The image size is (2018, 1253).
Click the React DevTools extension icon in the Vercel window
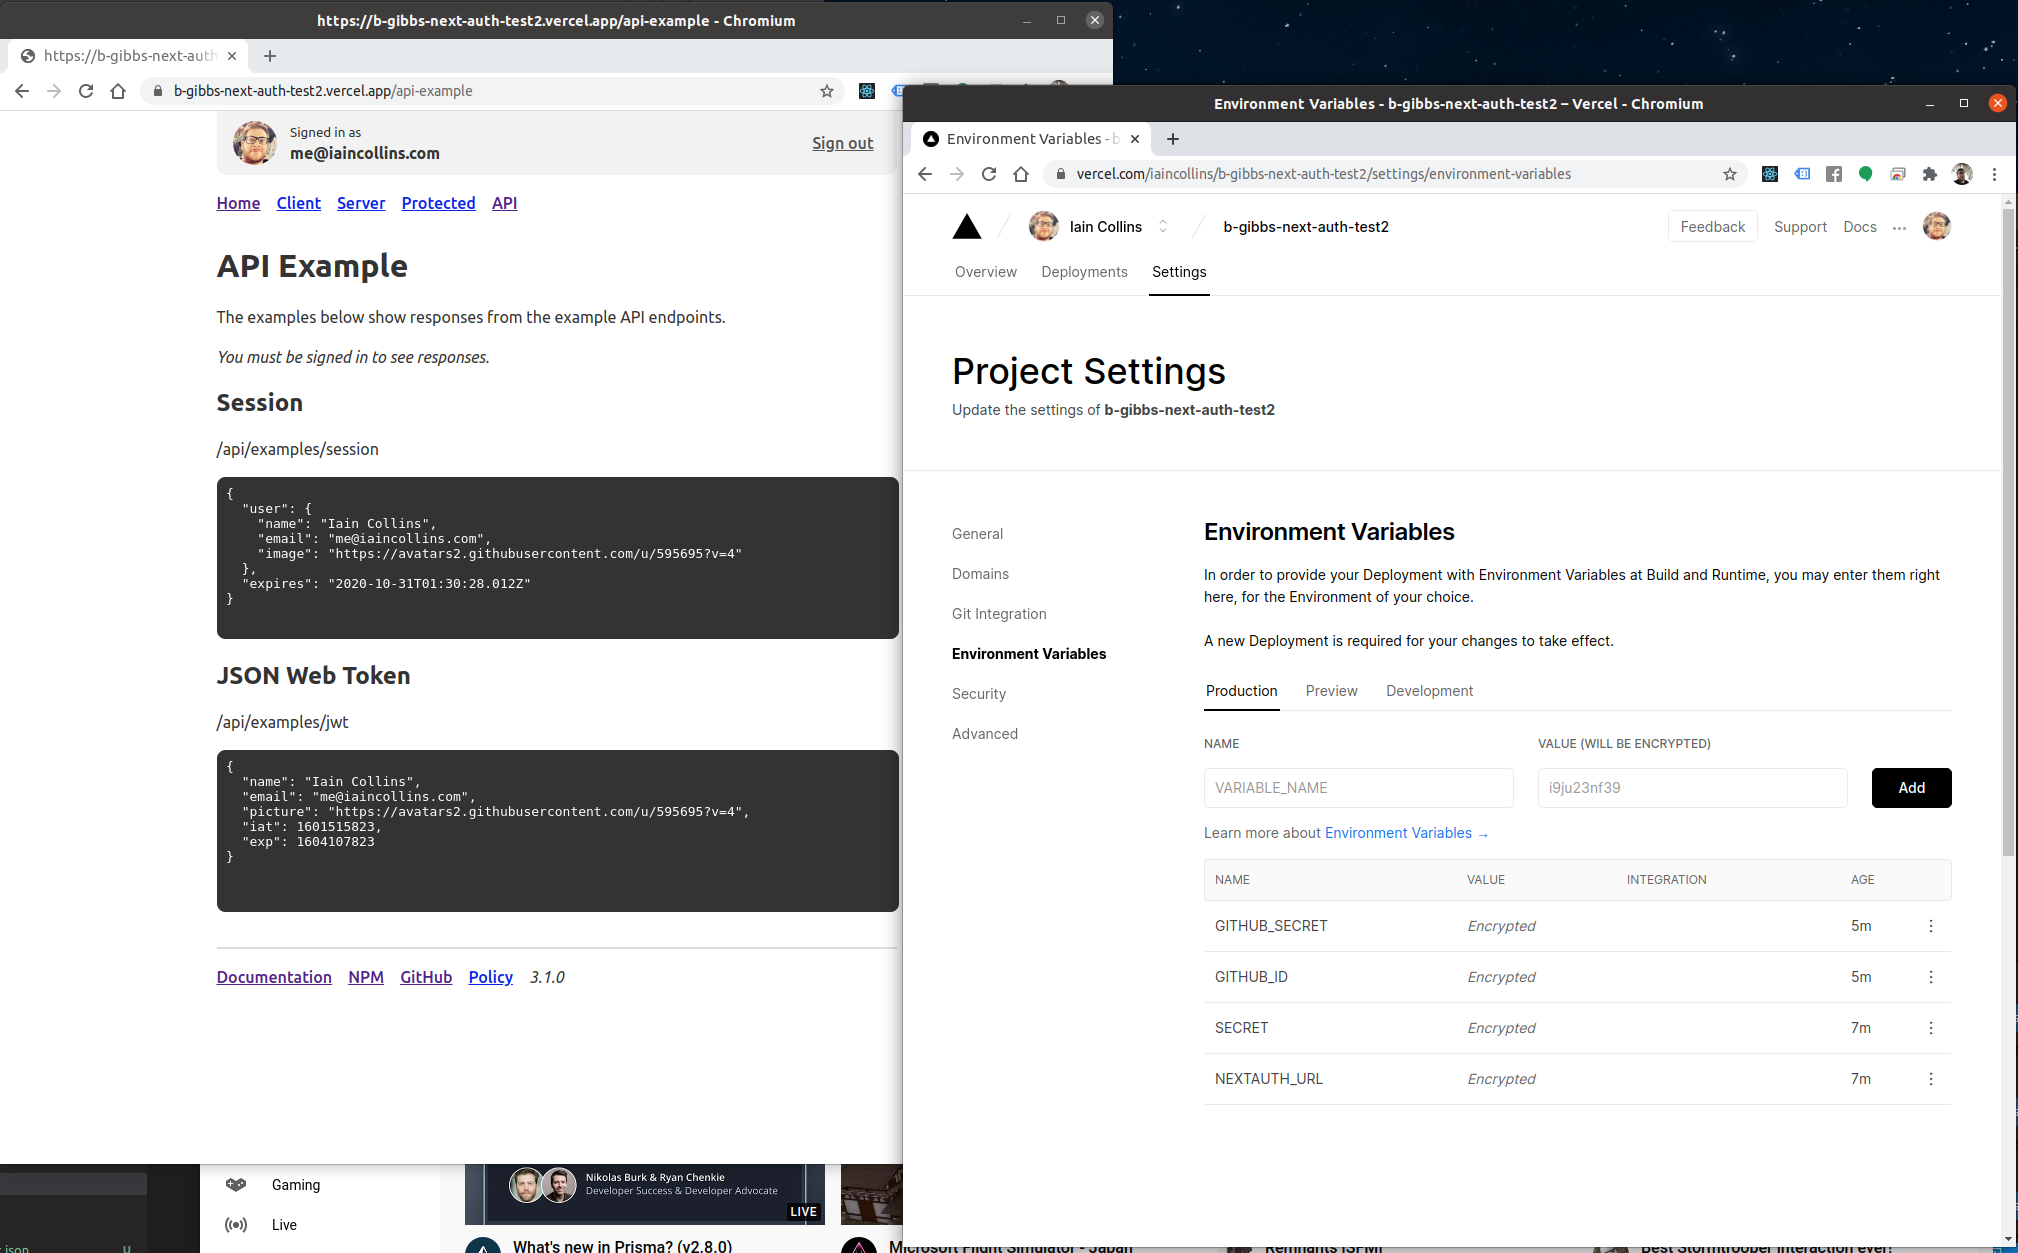[x=1769, y=174]
